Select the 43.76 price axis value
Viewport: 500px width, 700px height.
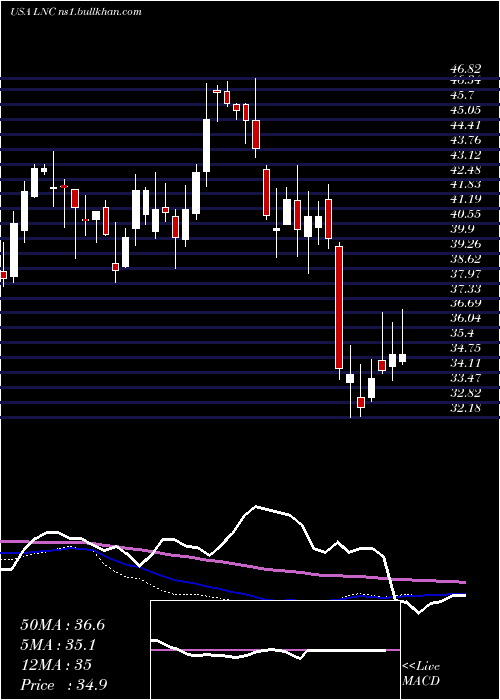(x=466, y=140)
